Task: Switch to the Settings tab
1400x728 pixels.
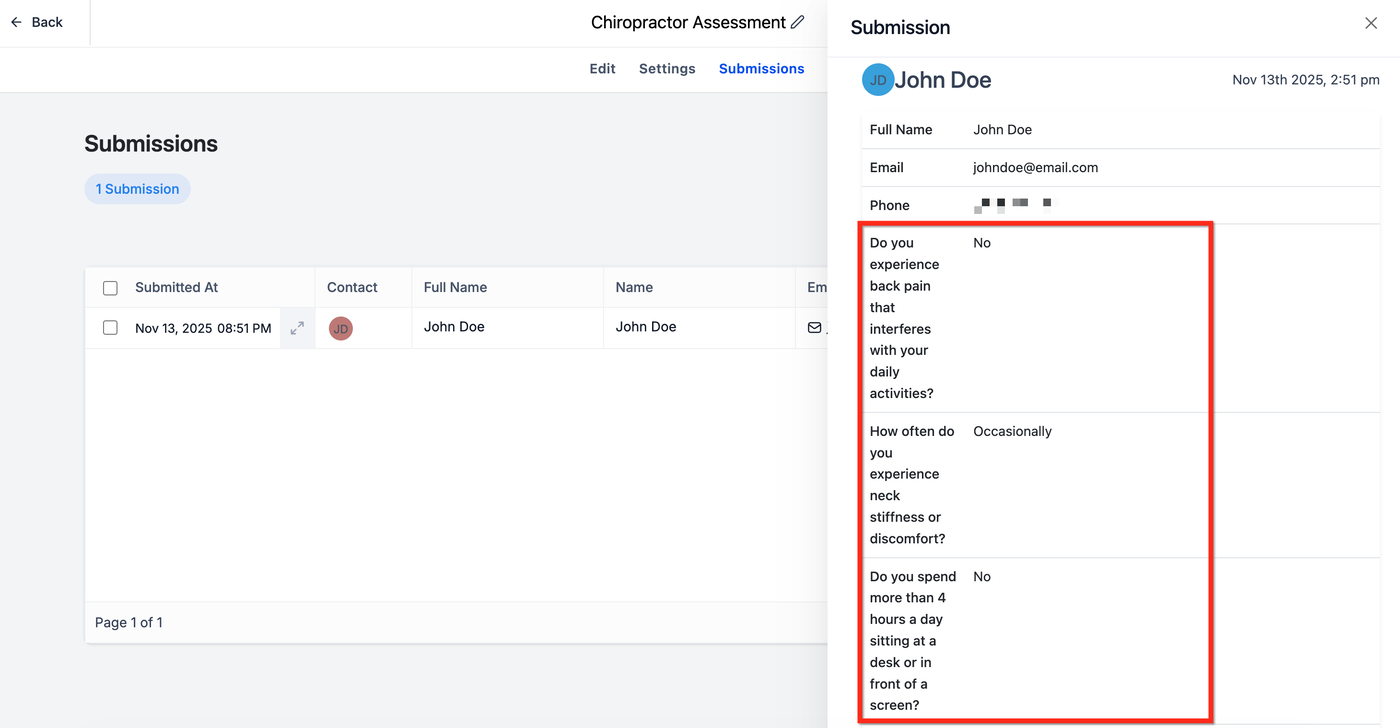Action: [667, 69]
